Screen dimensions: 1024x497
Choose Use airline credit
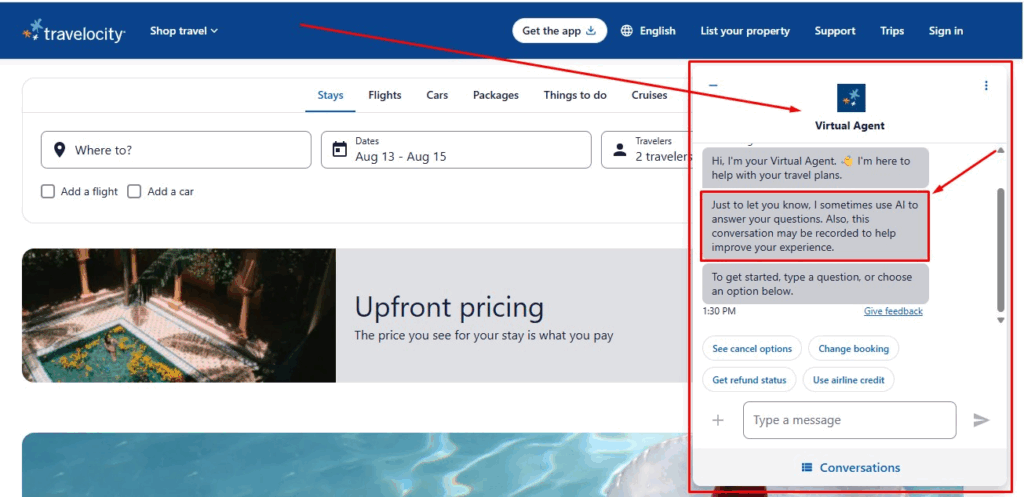(x=848, y=379)
